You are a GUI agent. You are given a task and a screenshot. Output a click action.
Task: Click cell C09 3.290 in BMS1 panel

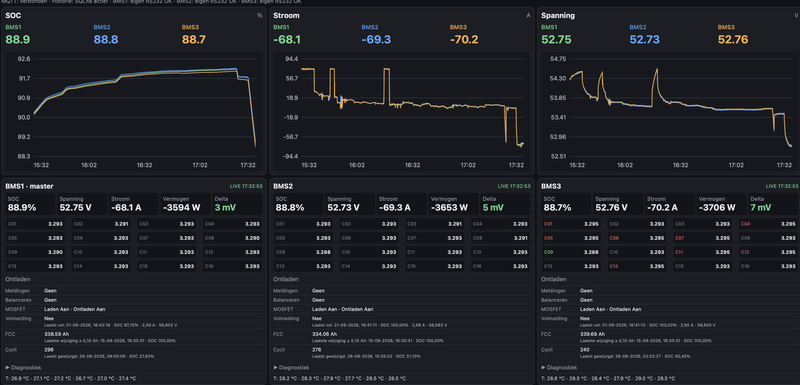point(36,252)
